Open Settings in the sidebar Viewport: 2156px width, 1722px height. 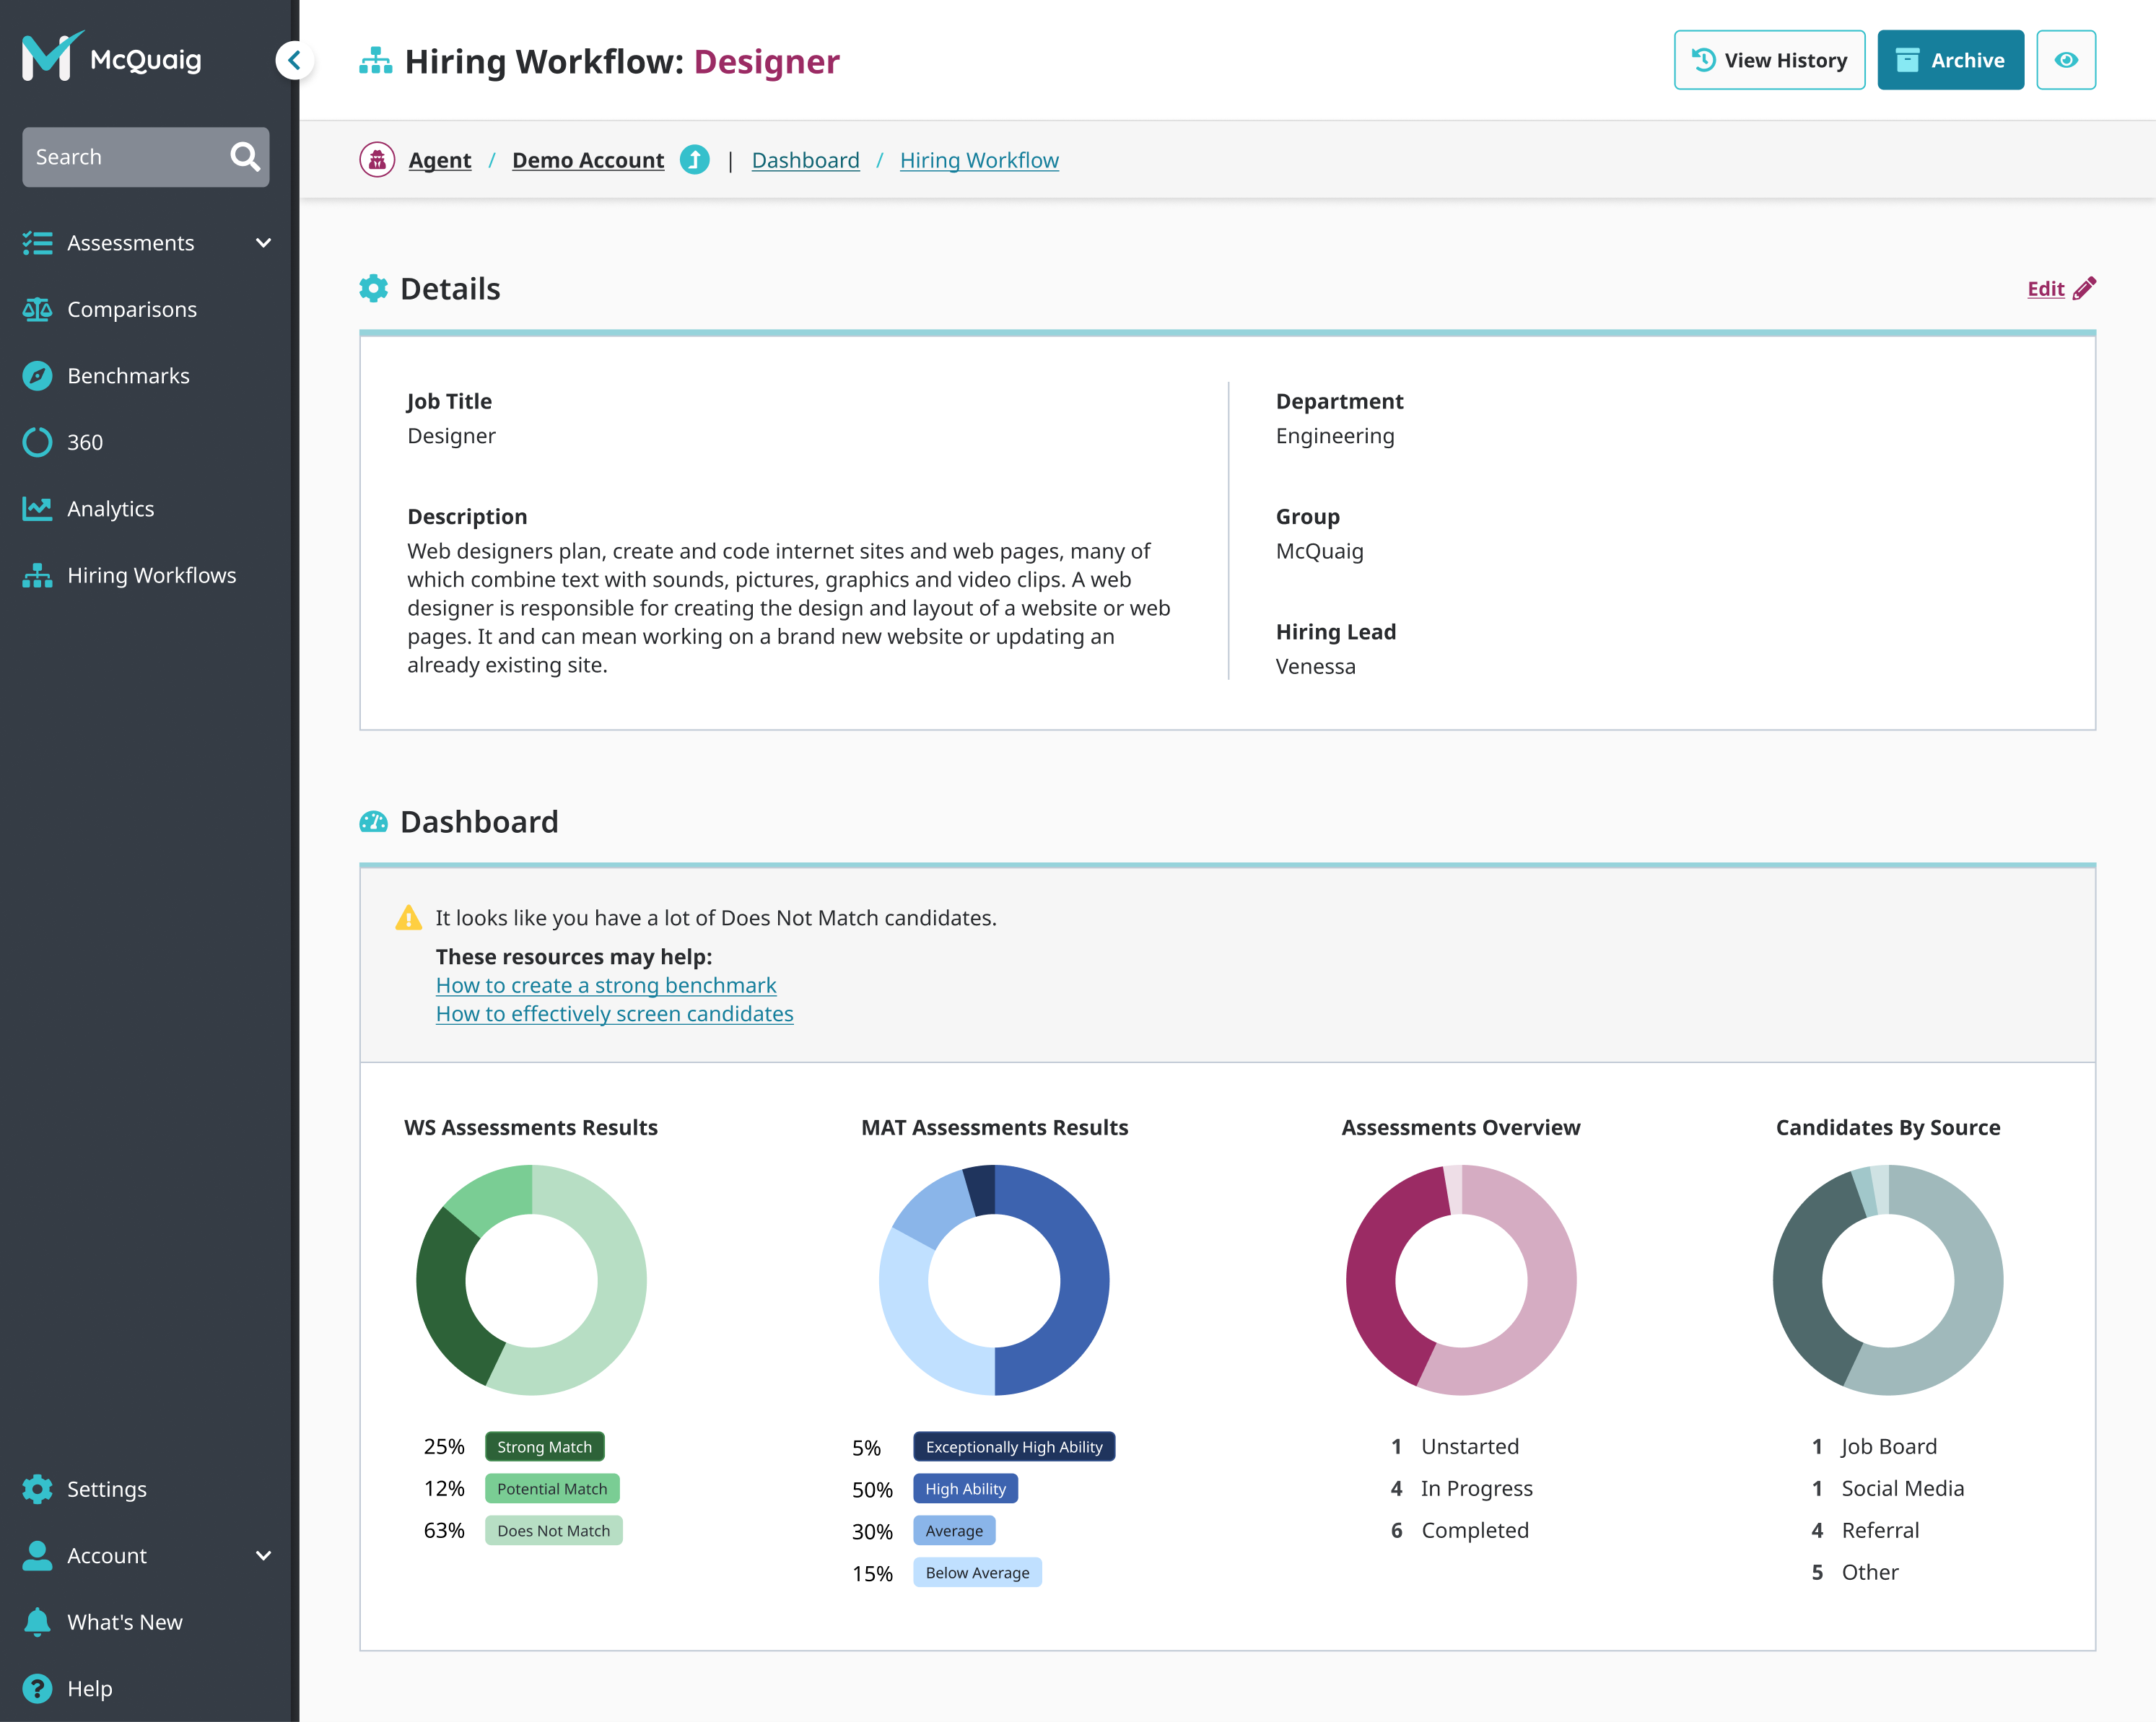106,1489
